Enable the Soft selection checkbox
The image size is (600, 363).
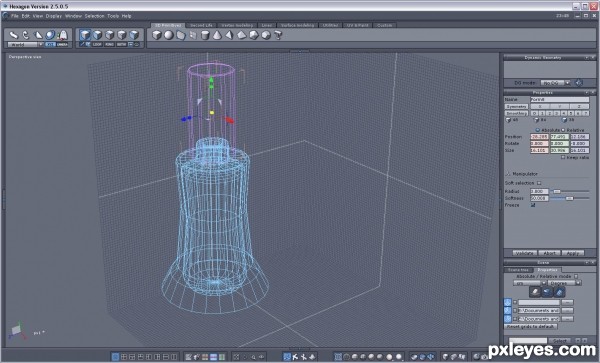point(539,183)
